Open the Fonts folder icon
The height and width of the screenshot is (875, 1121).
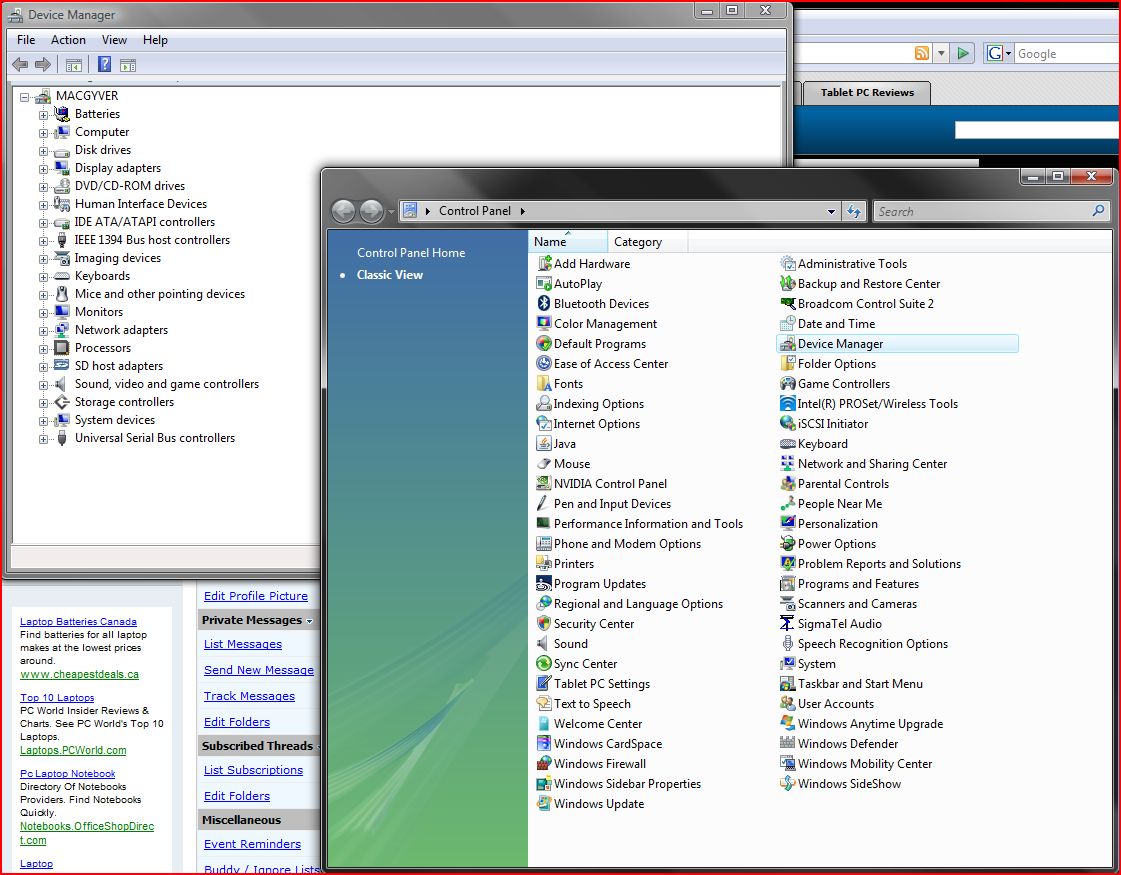click(544, 384)
